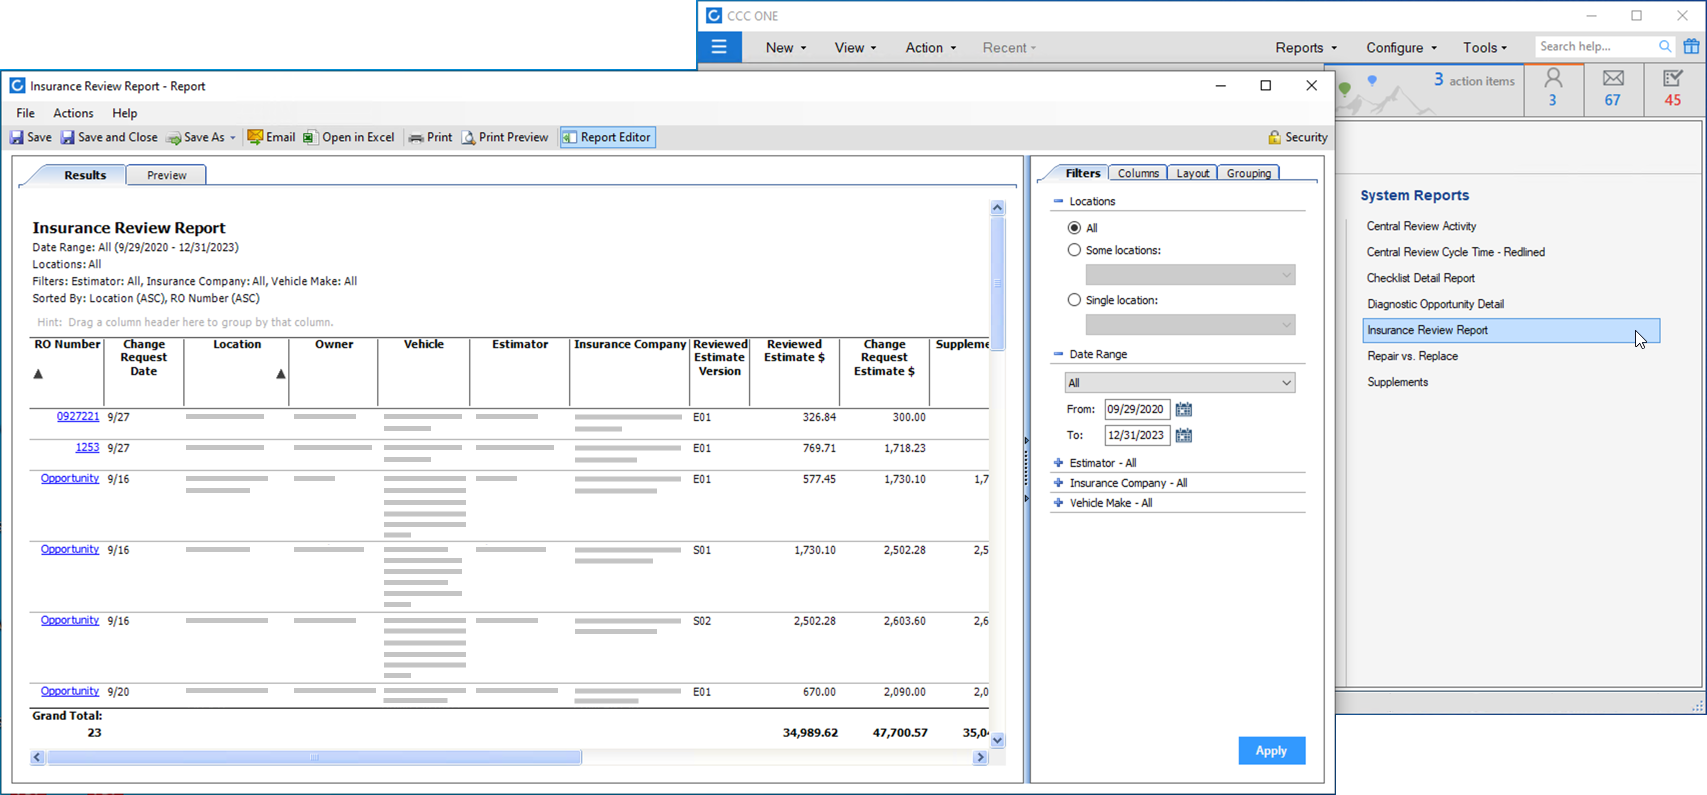Viewport: 1707px width, 795px height.
Task: Select Repair vs. Replace report
Action: click(x=1412, y=356)
